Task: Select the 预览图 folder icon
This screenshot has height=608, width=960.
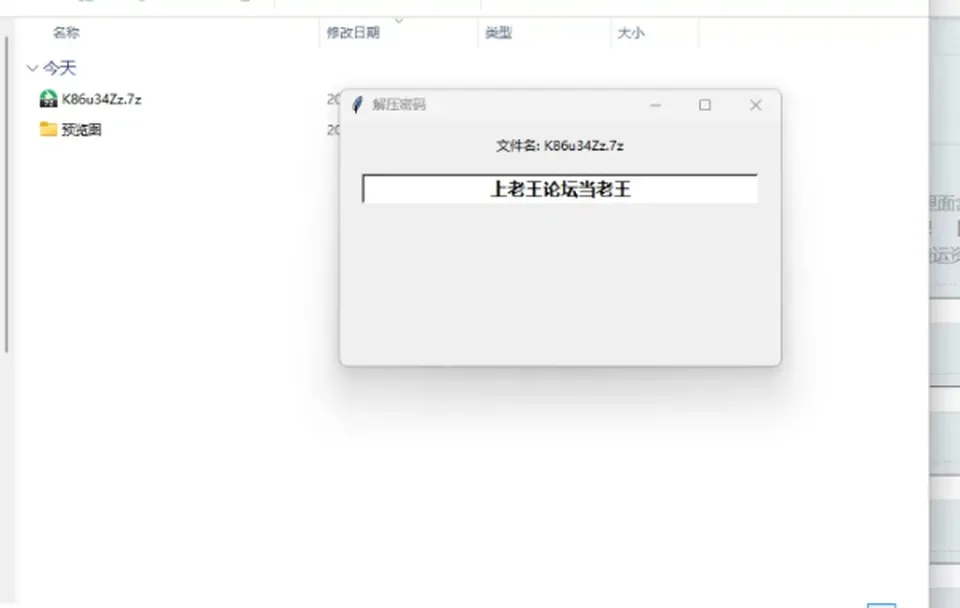Action: (48, 129)
